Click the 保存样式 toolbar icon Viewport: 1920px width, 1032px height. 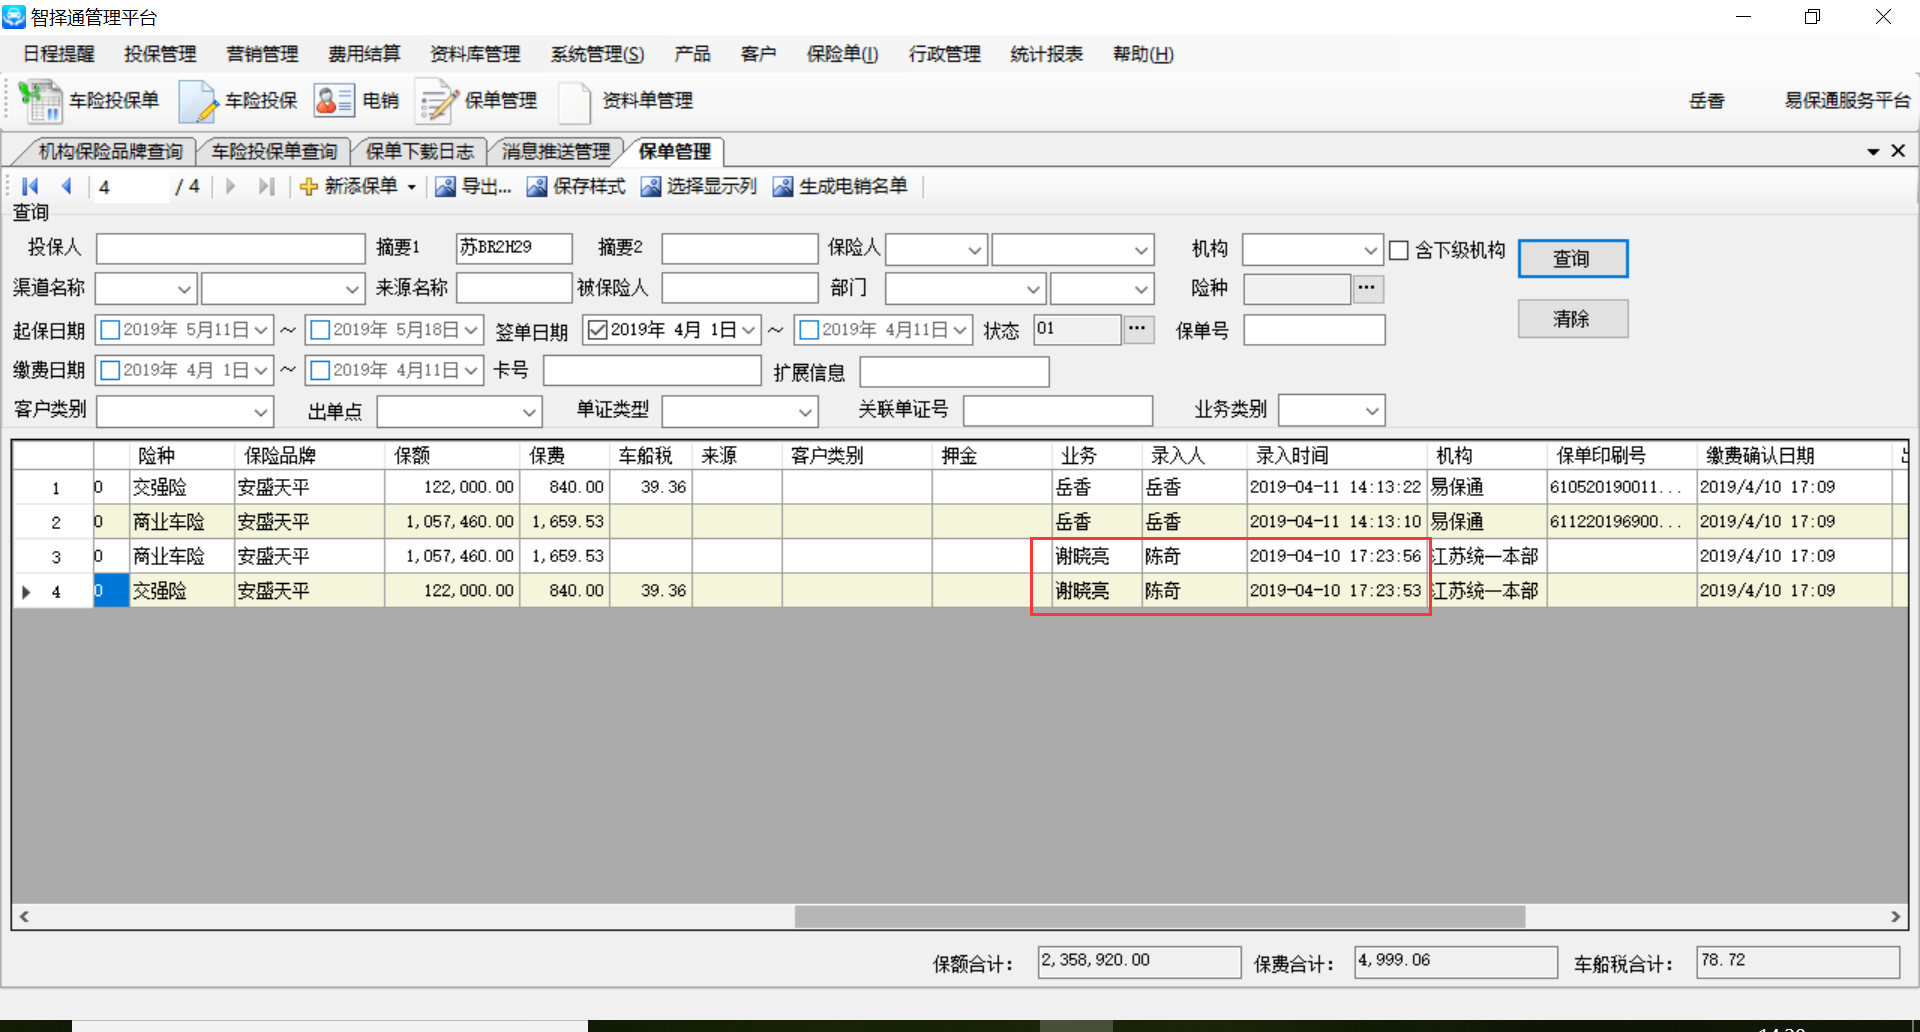click(x=537, y=187)
